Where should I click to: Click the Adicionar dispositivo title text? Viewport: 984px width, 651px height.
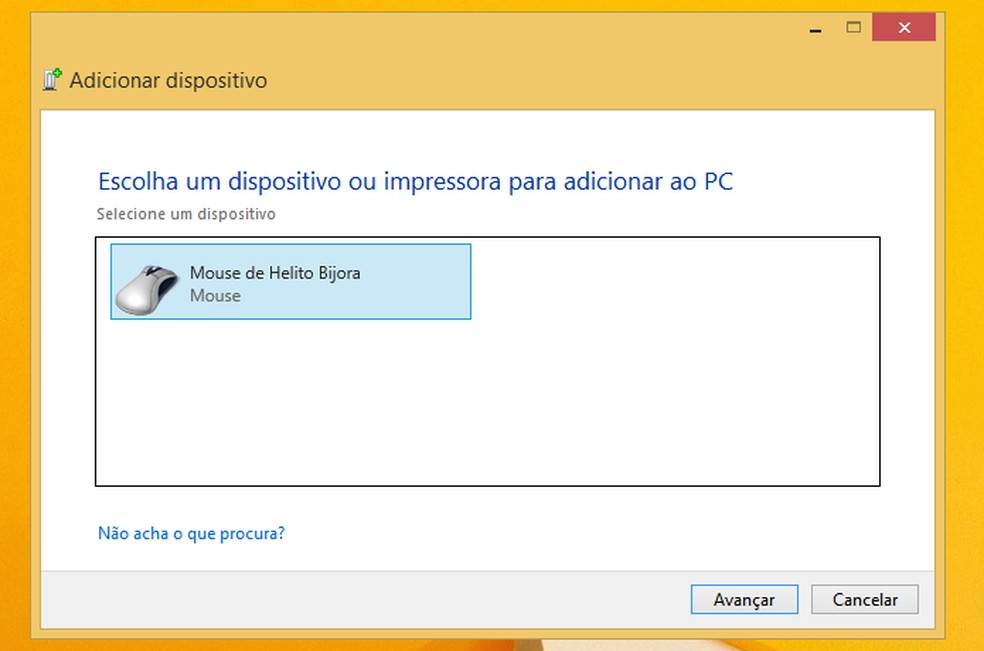168,81
